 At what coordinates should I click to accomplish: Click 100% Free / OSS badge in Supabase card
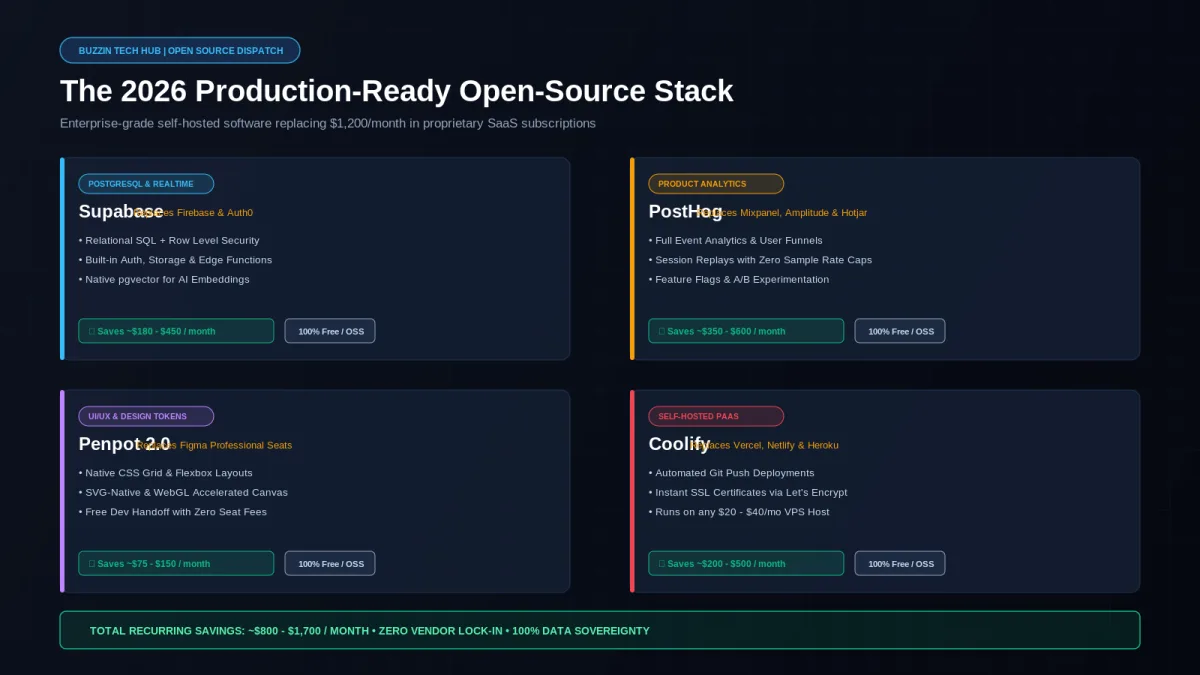(330, 331)
